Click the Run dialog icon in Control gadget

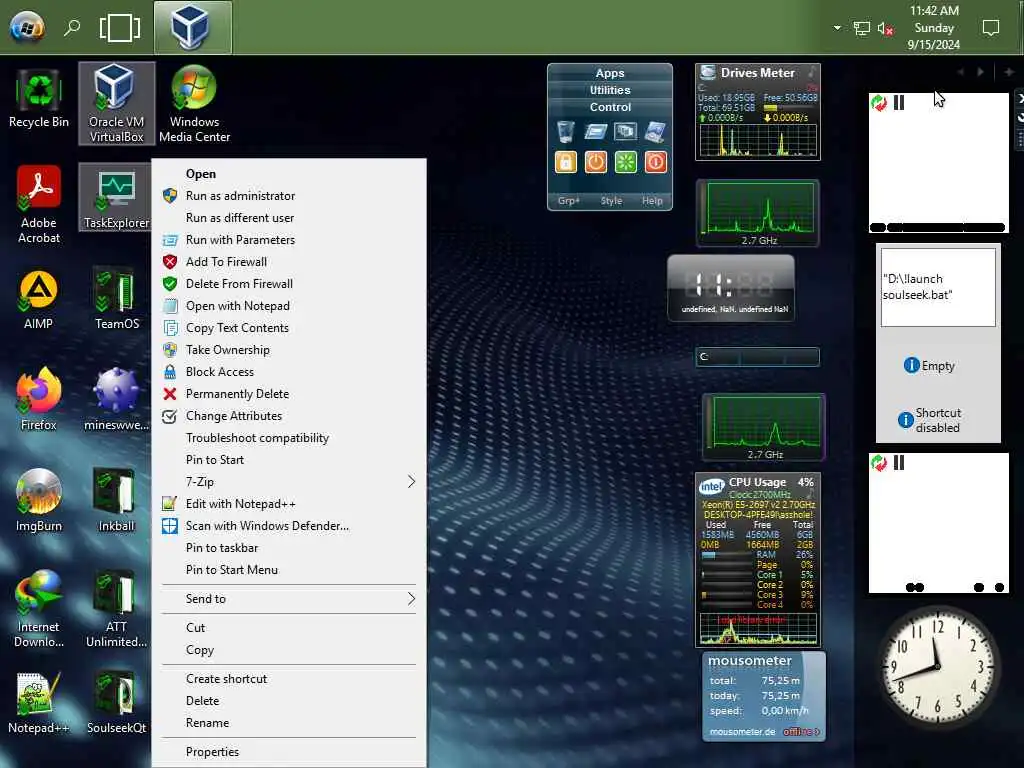[596, 131]
